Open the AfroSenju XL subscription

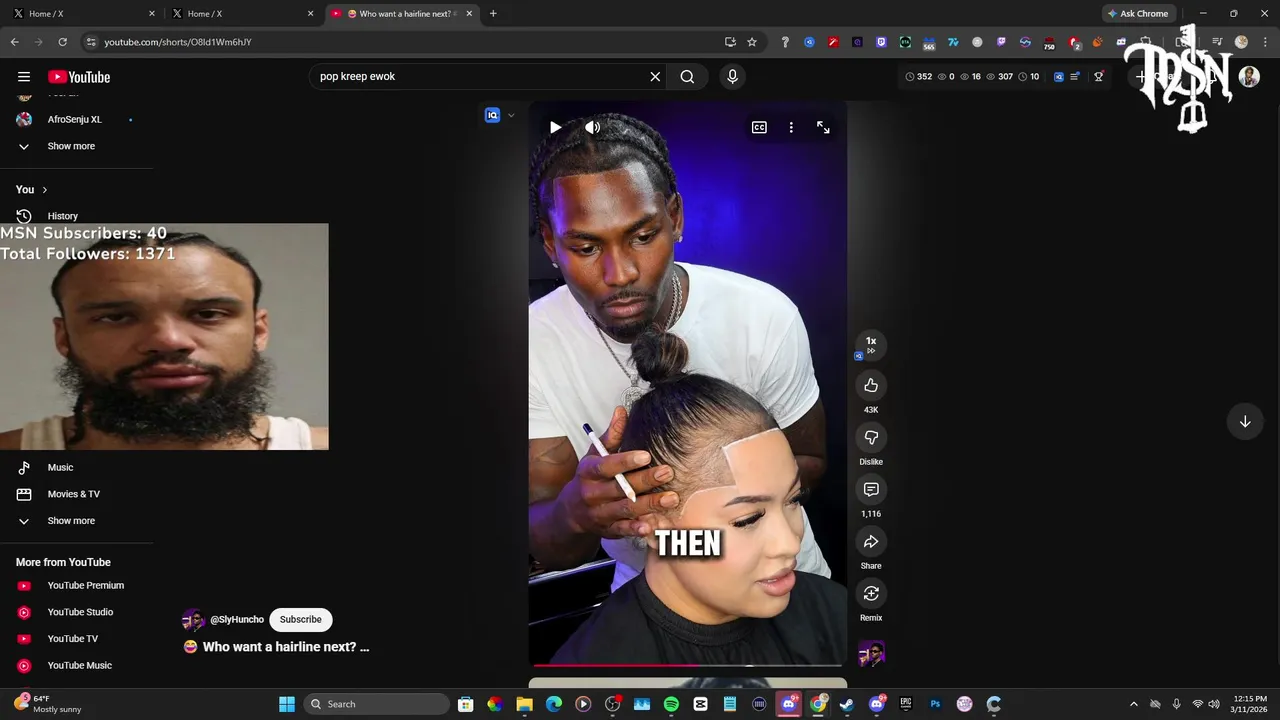(x=75, y=119)
